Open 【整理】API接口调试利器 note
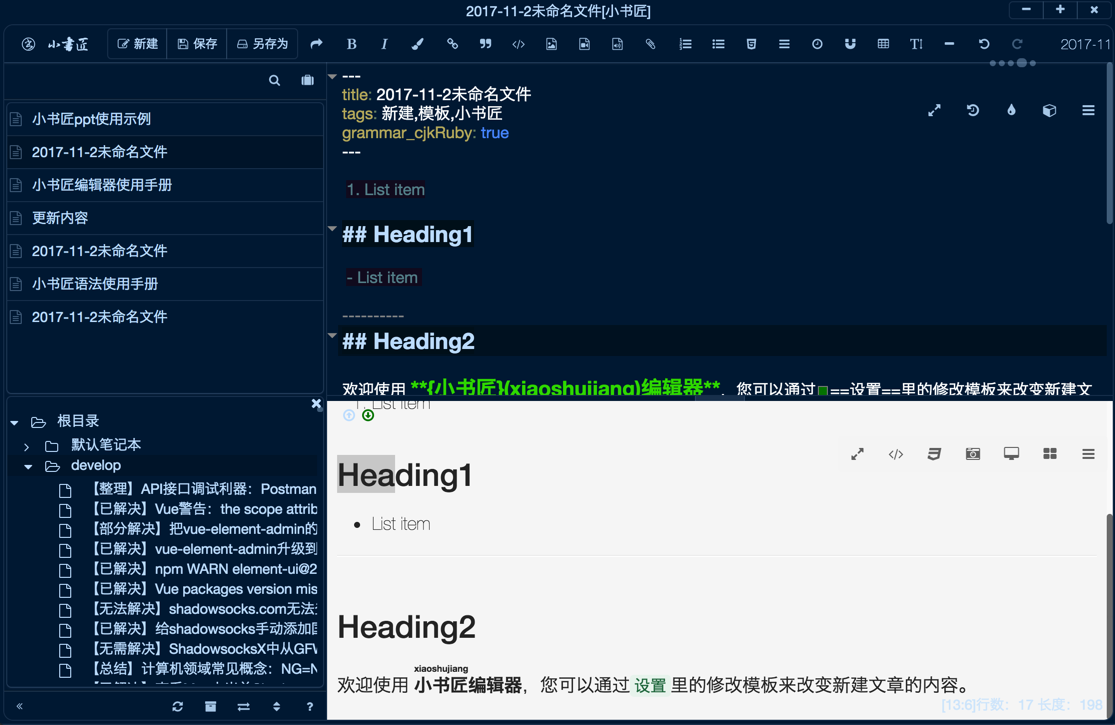This screenshot has height=725, width=1115. pos(203,489)
